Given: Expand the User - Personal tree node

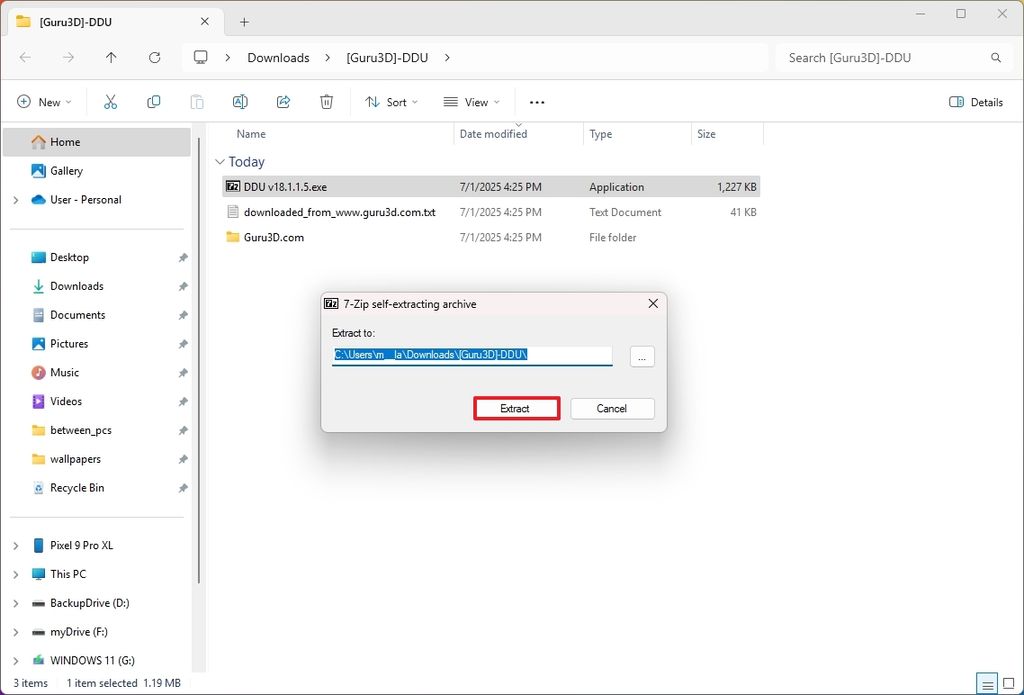Looking at the screenshot, I should 16,200.
